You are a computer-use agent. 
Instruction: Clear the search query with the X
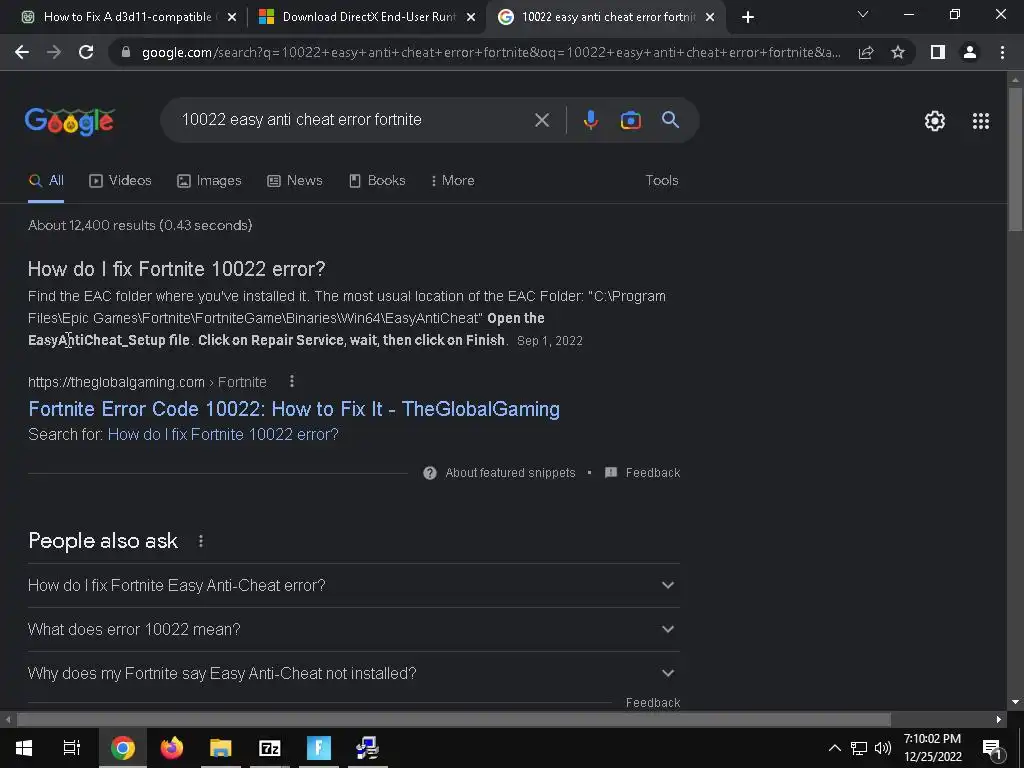point(542,120)
